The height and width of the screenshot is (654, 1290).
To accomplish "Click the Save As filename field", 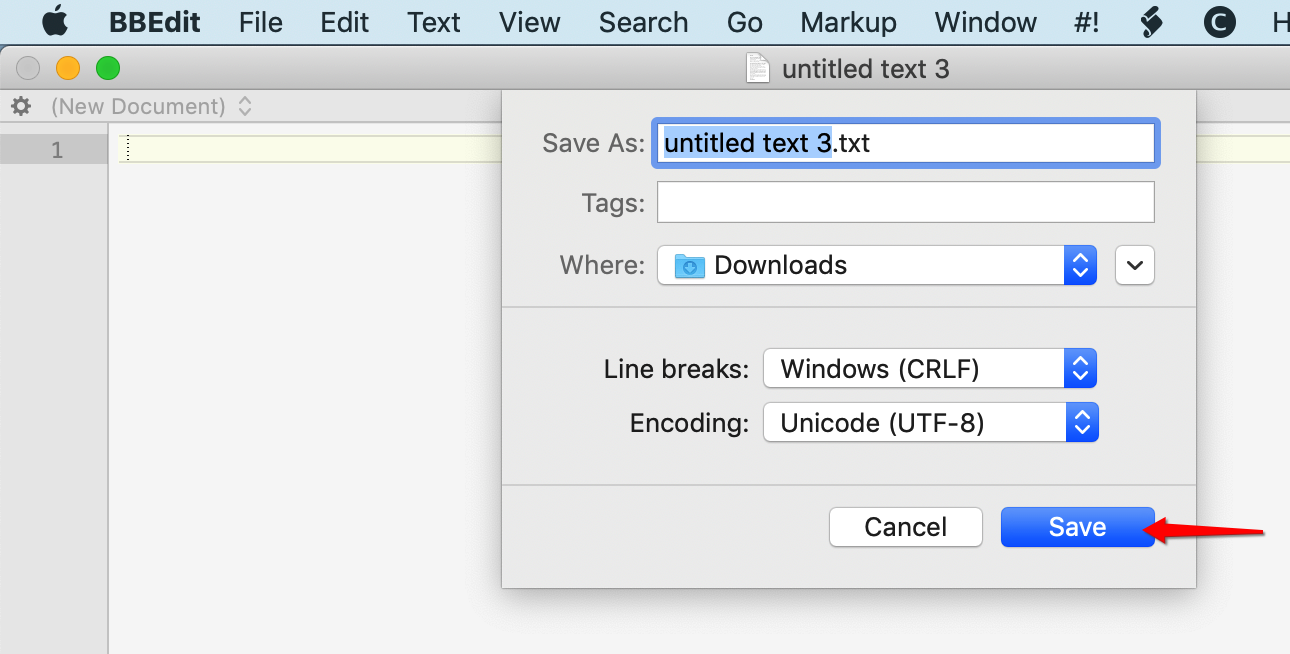I will [x=905, y=143].
